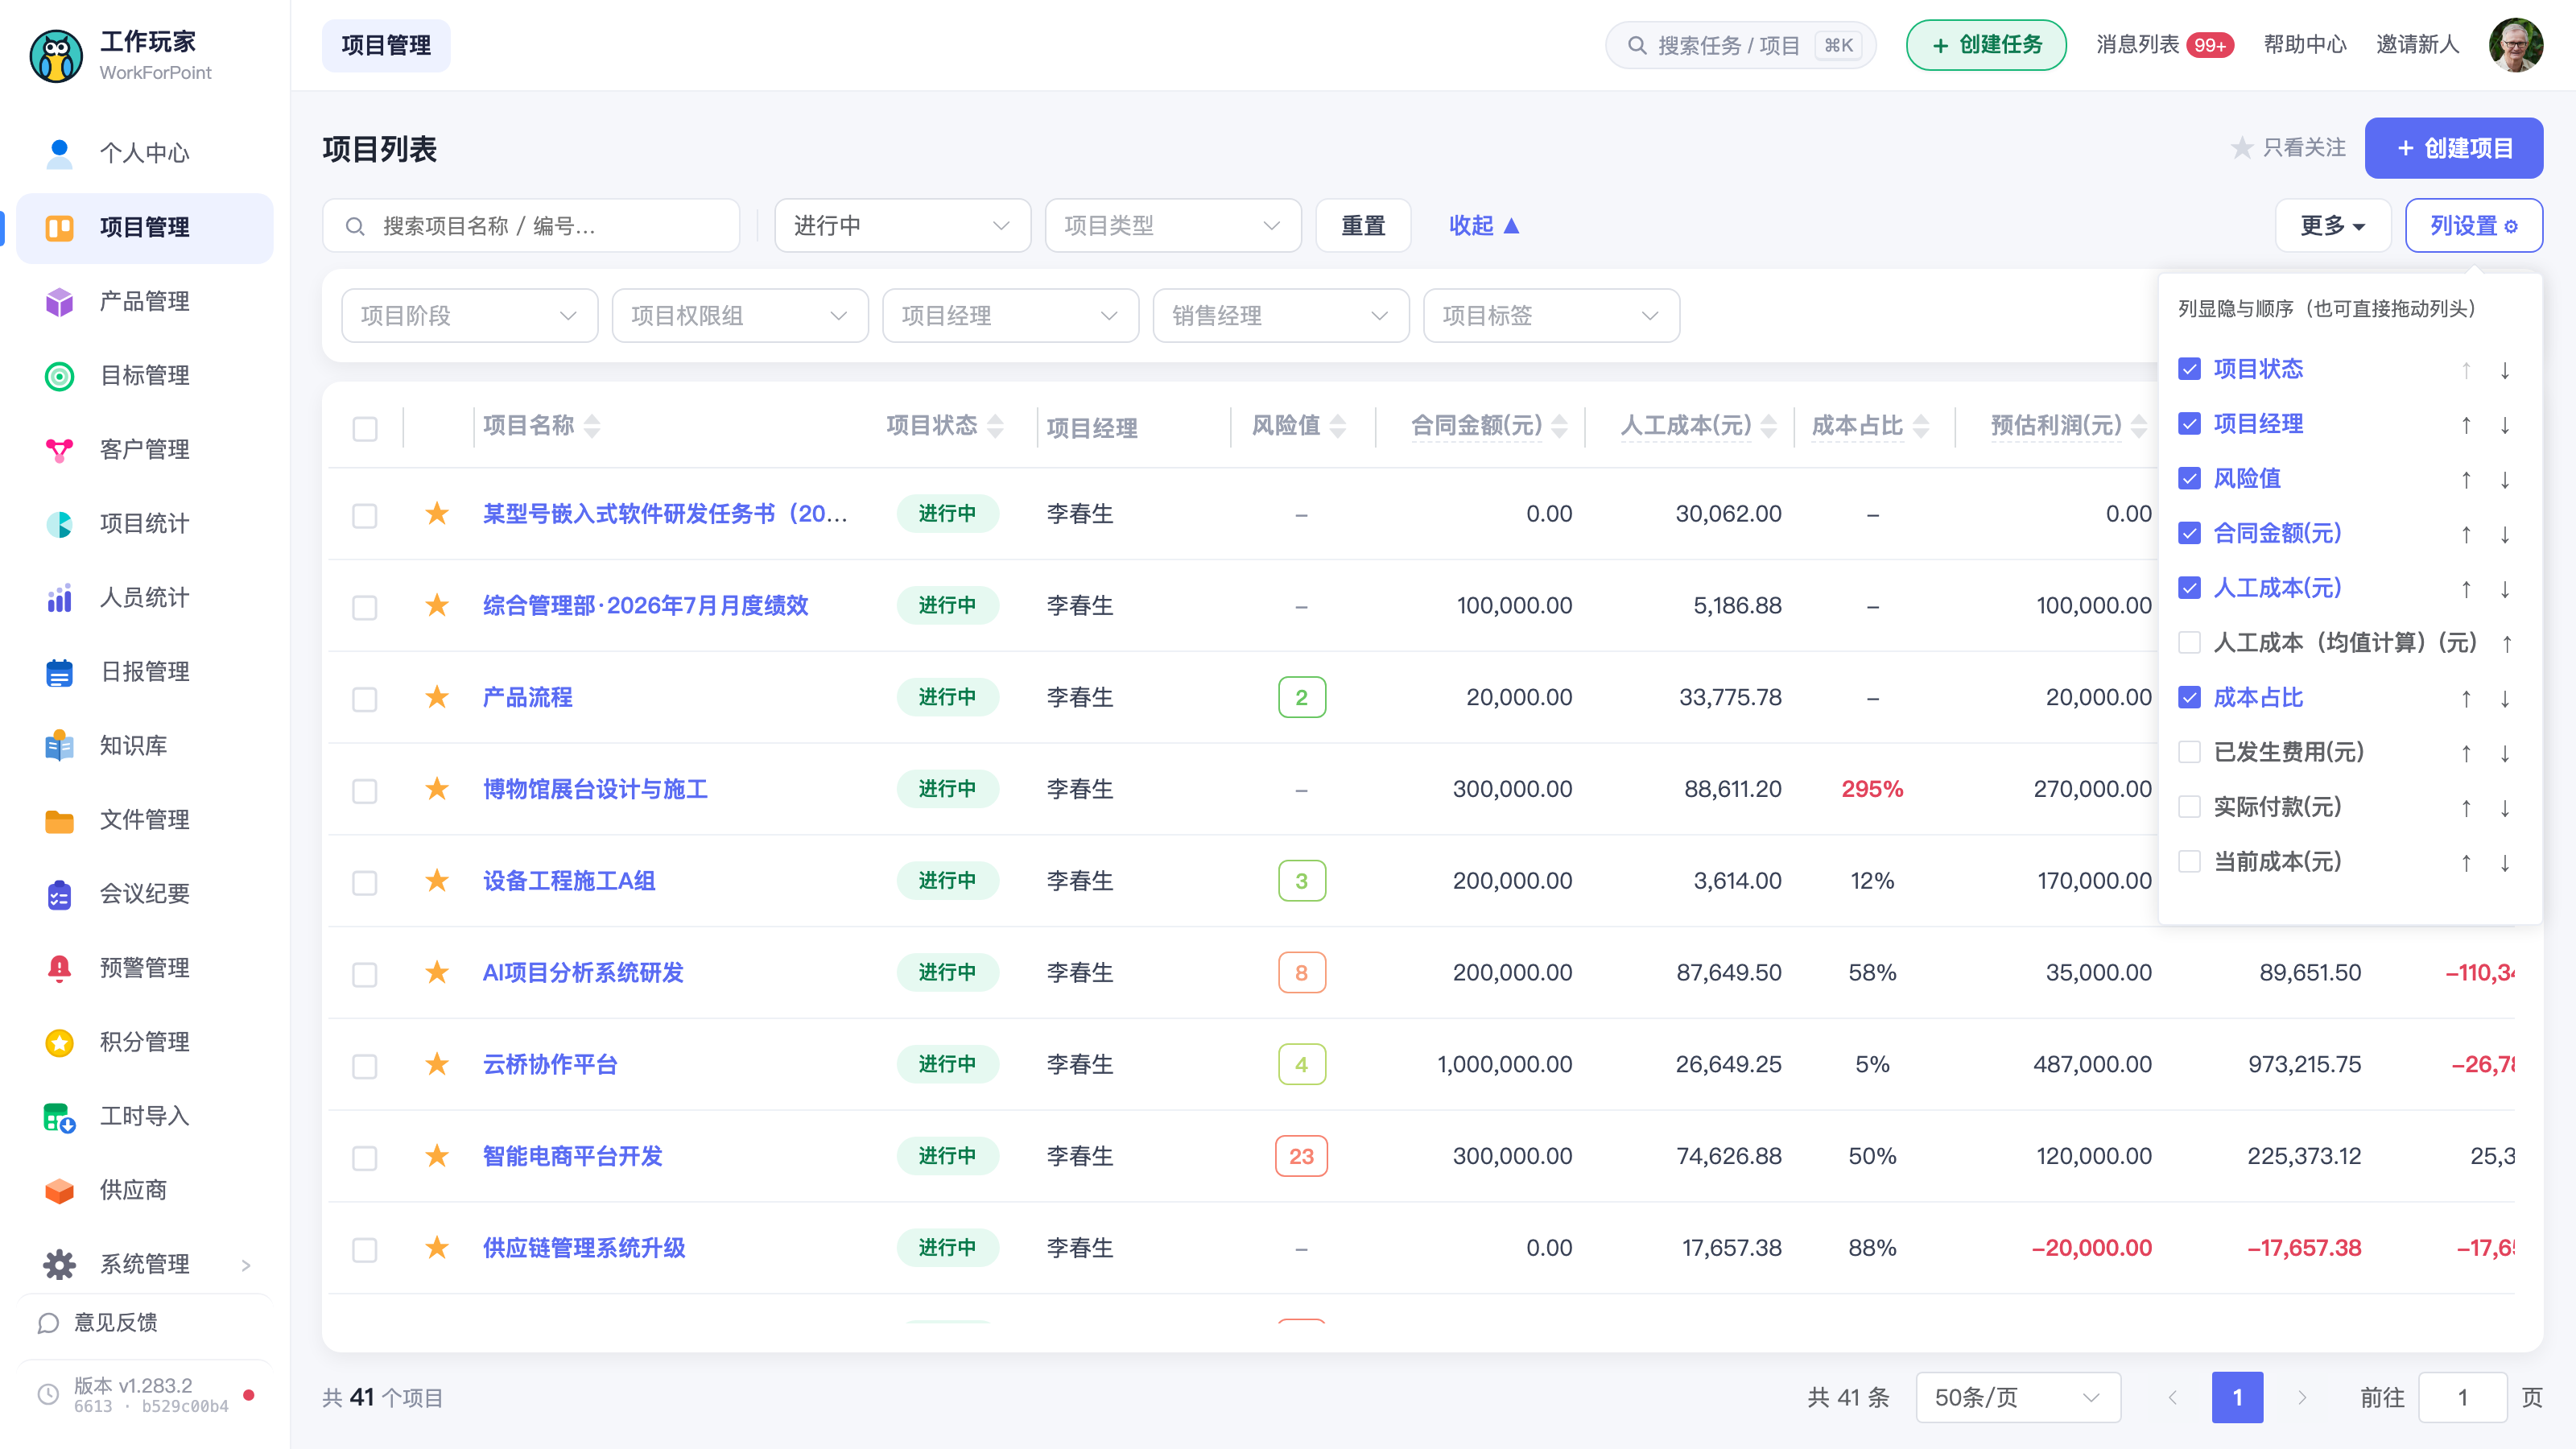This screenshot has width=2576, height=1449.
Task: Open 人员统计 bar chart icon
Action: (x=59, y=598)
